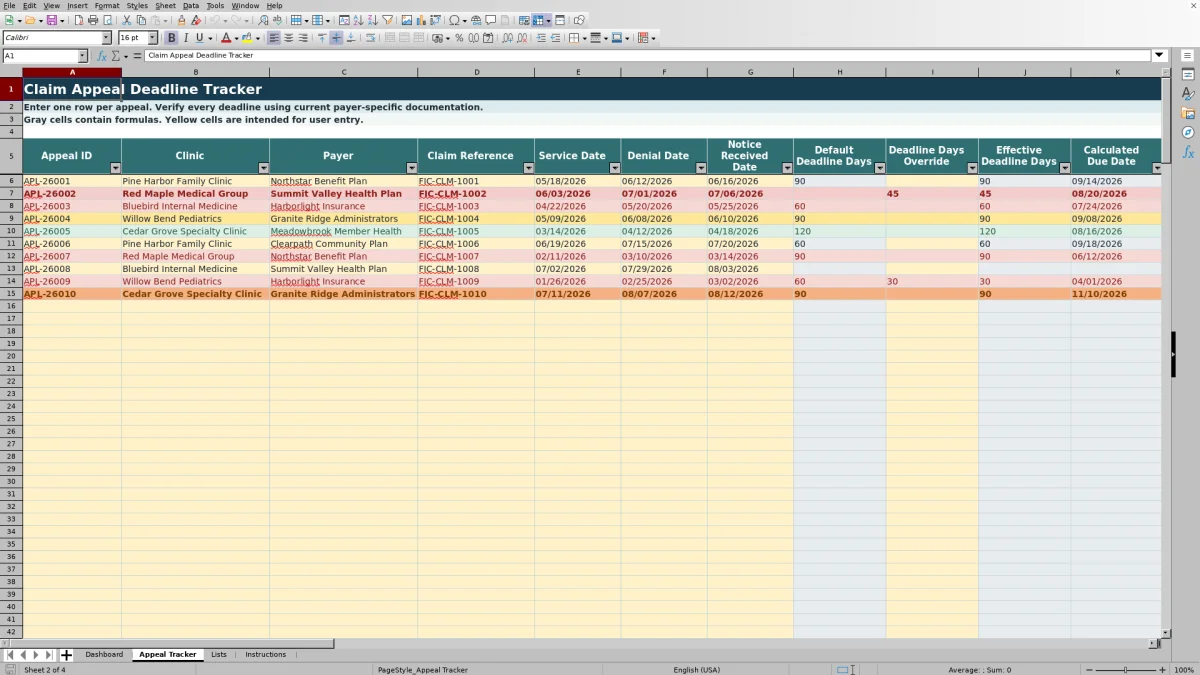
Task: Toggle Align Right
Action: (x=303, y=38)
